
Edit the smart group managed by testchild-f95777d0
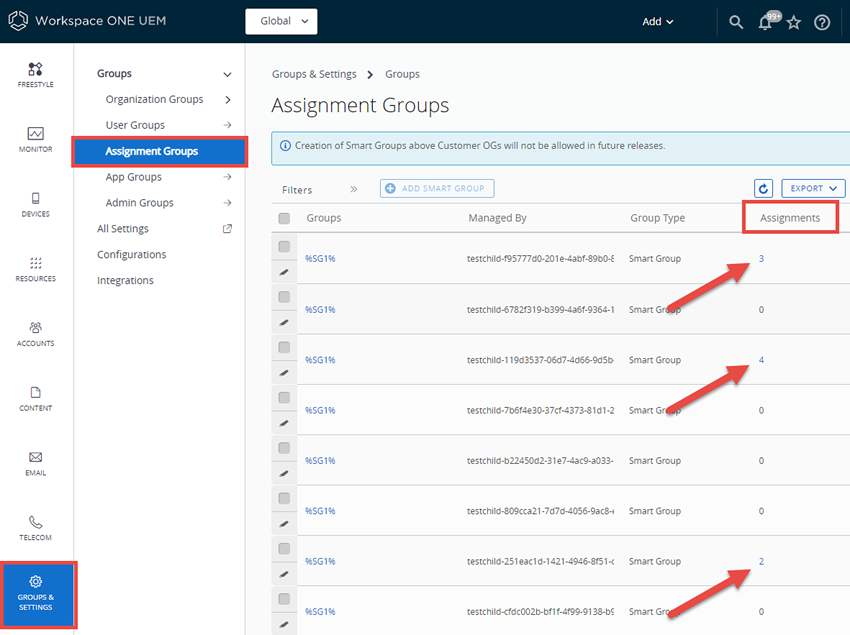(284, 272)
